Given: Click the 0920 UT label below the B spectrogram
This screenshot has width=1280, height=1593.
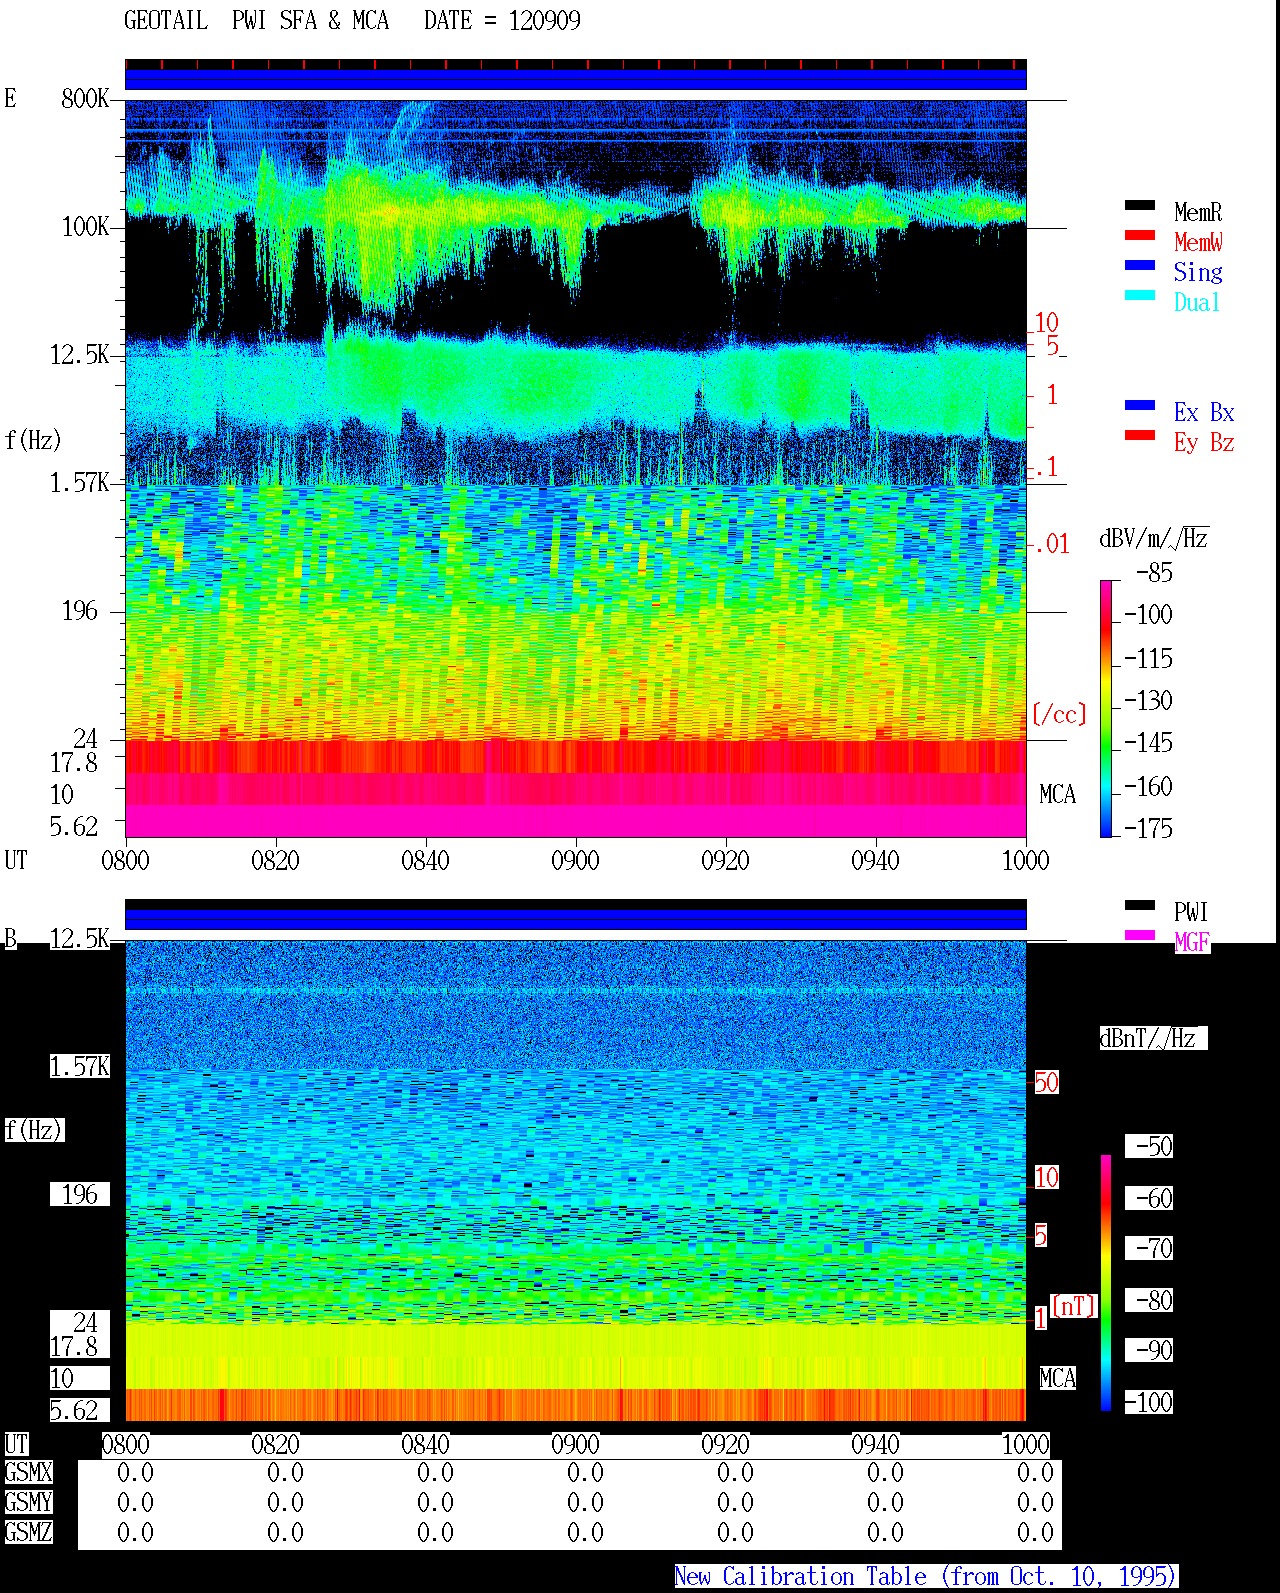Looking at the screenshot, I should click(x=725, y=1444).
